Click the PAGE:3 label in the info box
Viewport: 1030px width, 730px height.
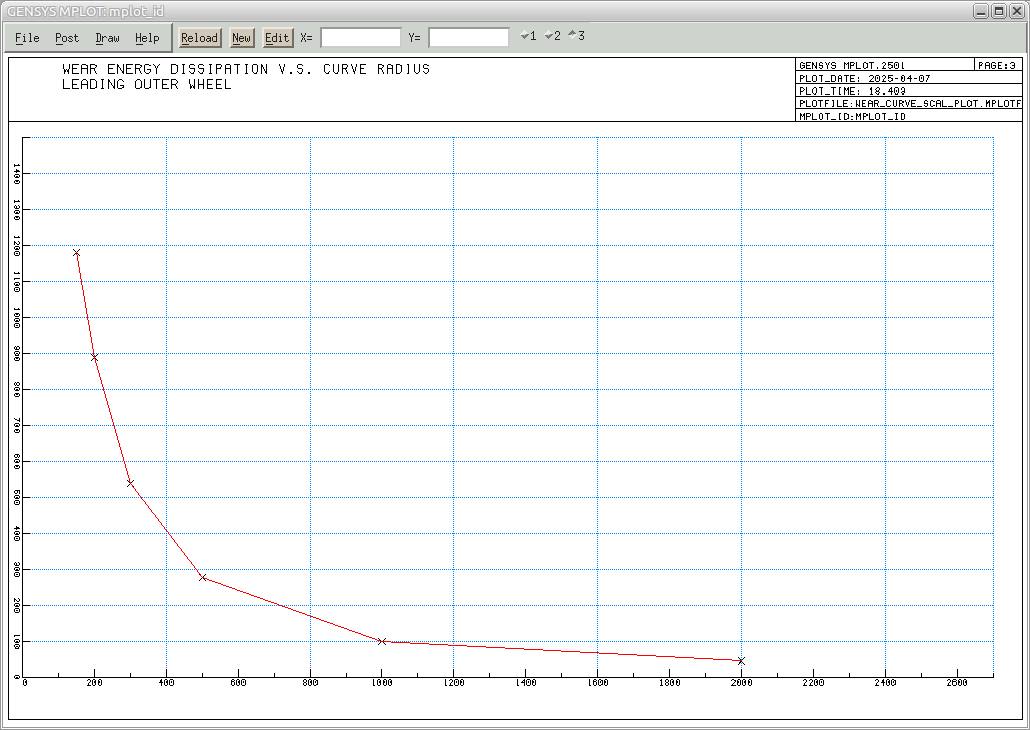pyautogui.click(x=998, y=66)
